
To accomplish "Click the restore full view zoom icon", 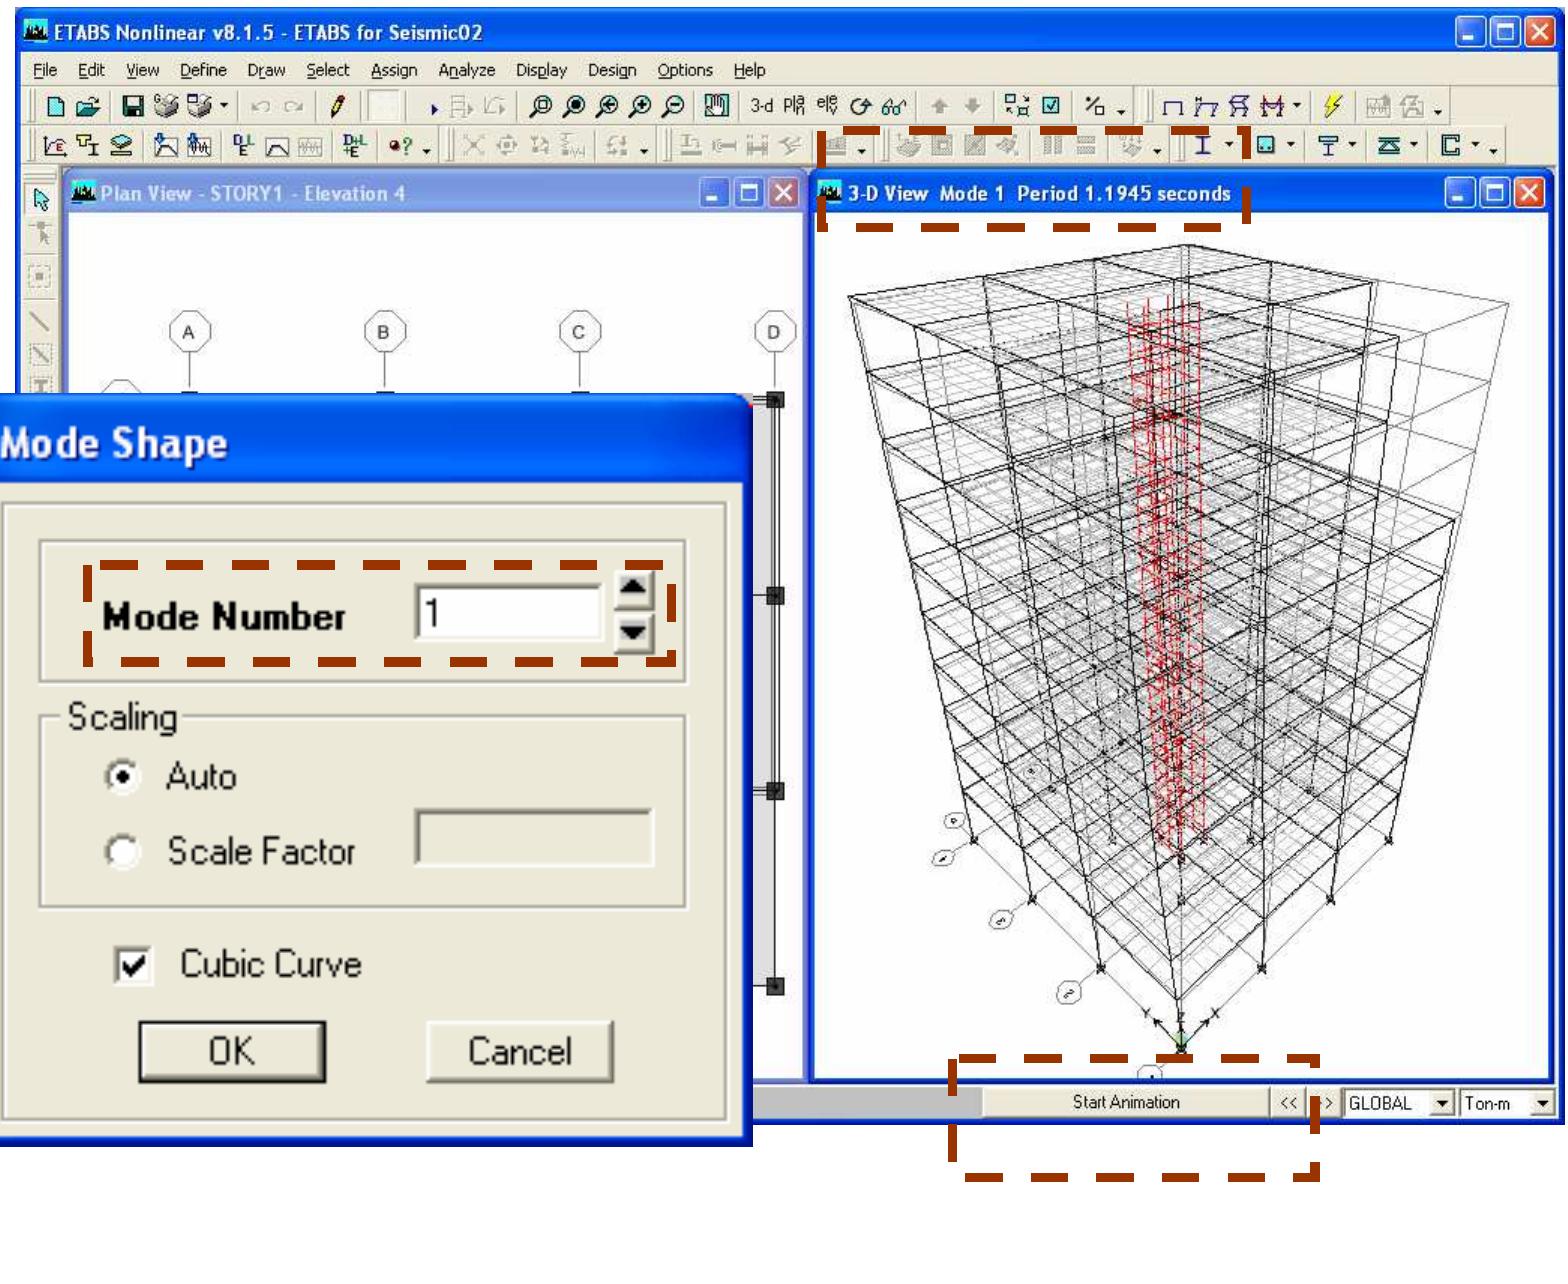I will click(x=574, y=106).
